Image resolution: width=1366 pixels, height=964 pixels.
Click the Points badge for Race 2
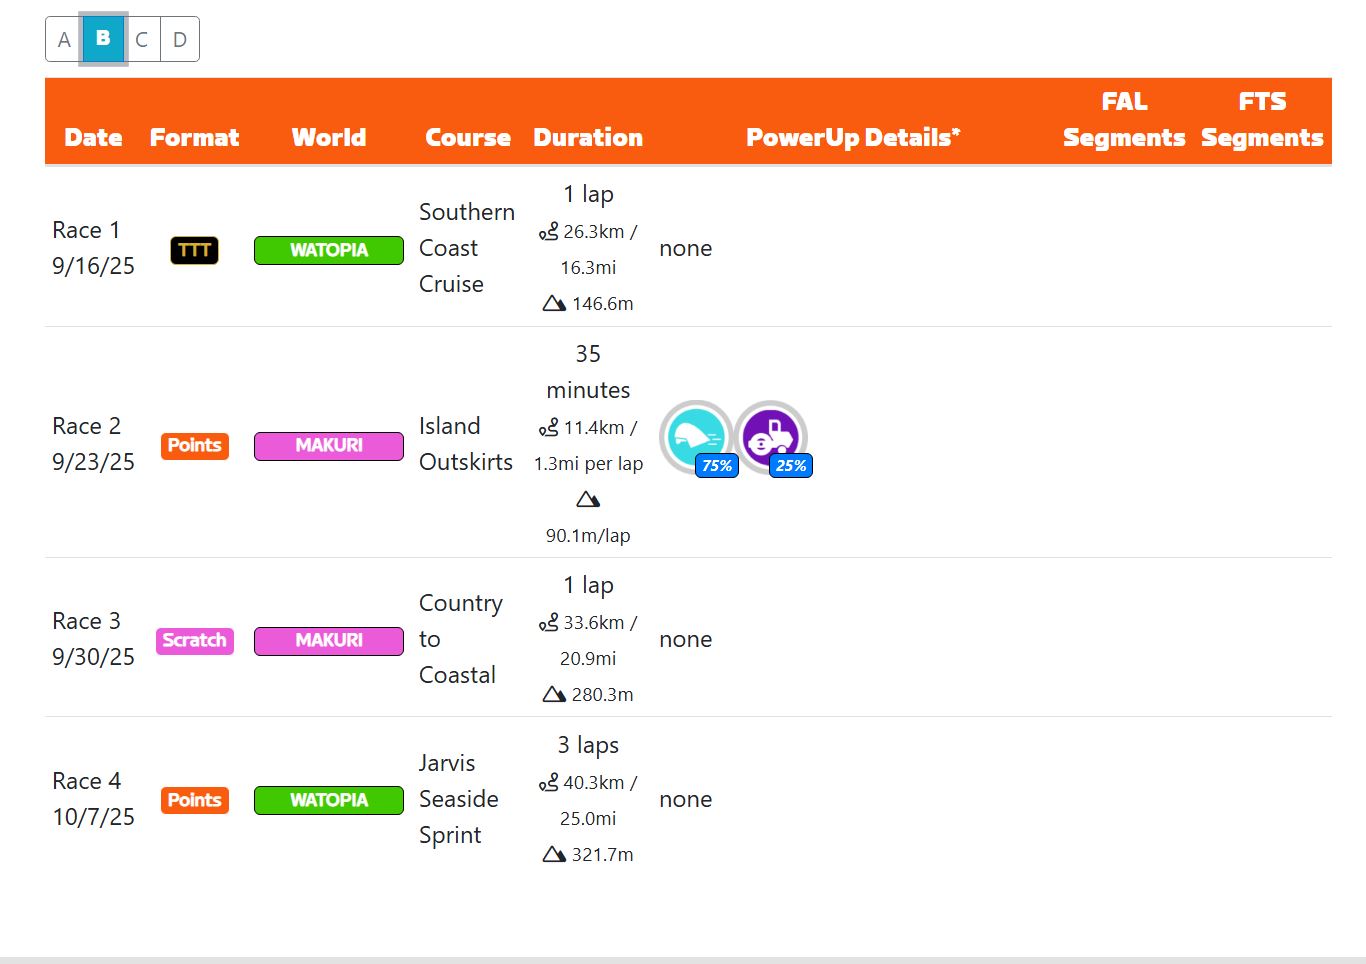[195, 445]
